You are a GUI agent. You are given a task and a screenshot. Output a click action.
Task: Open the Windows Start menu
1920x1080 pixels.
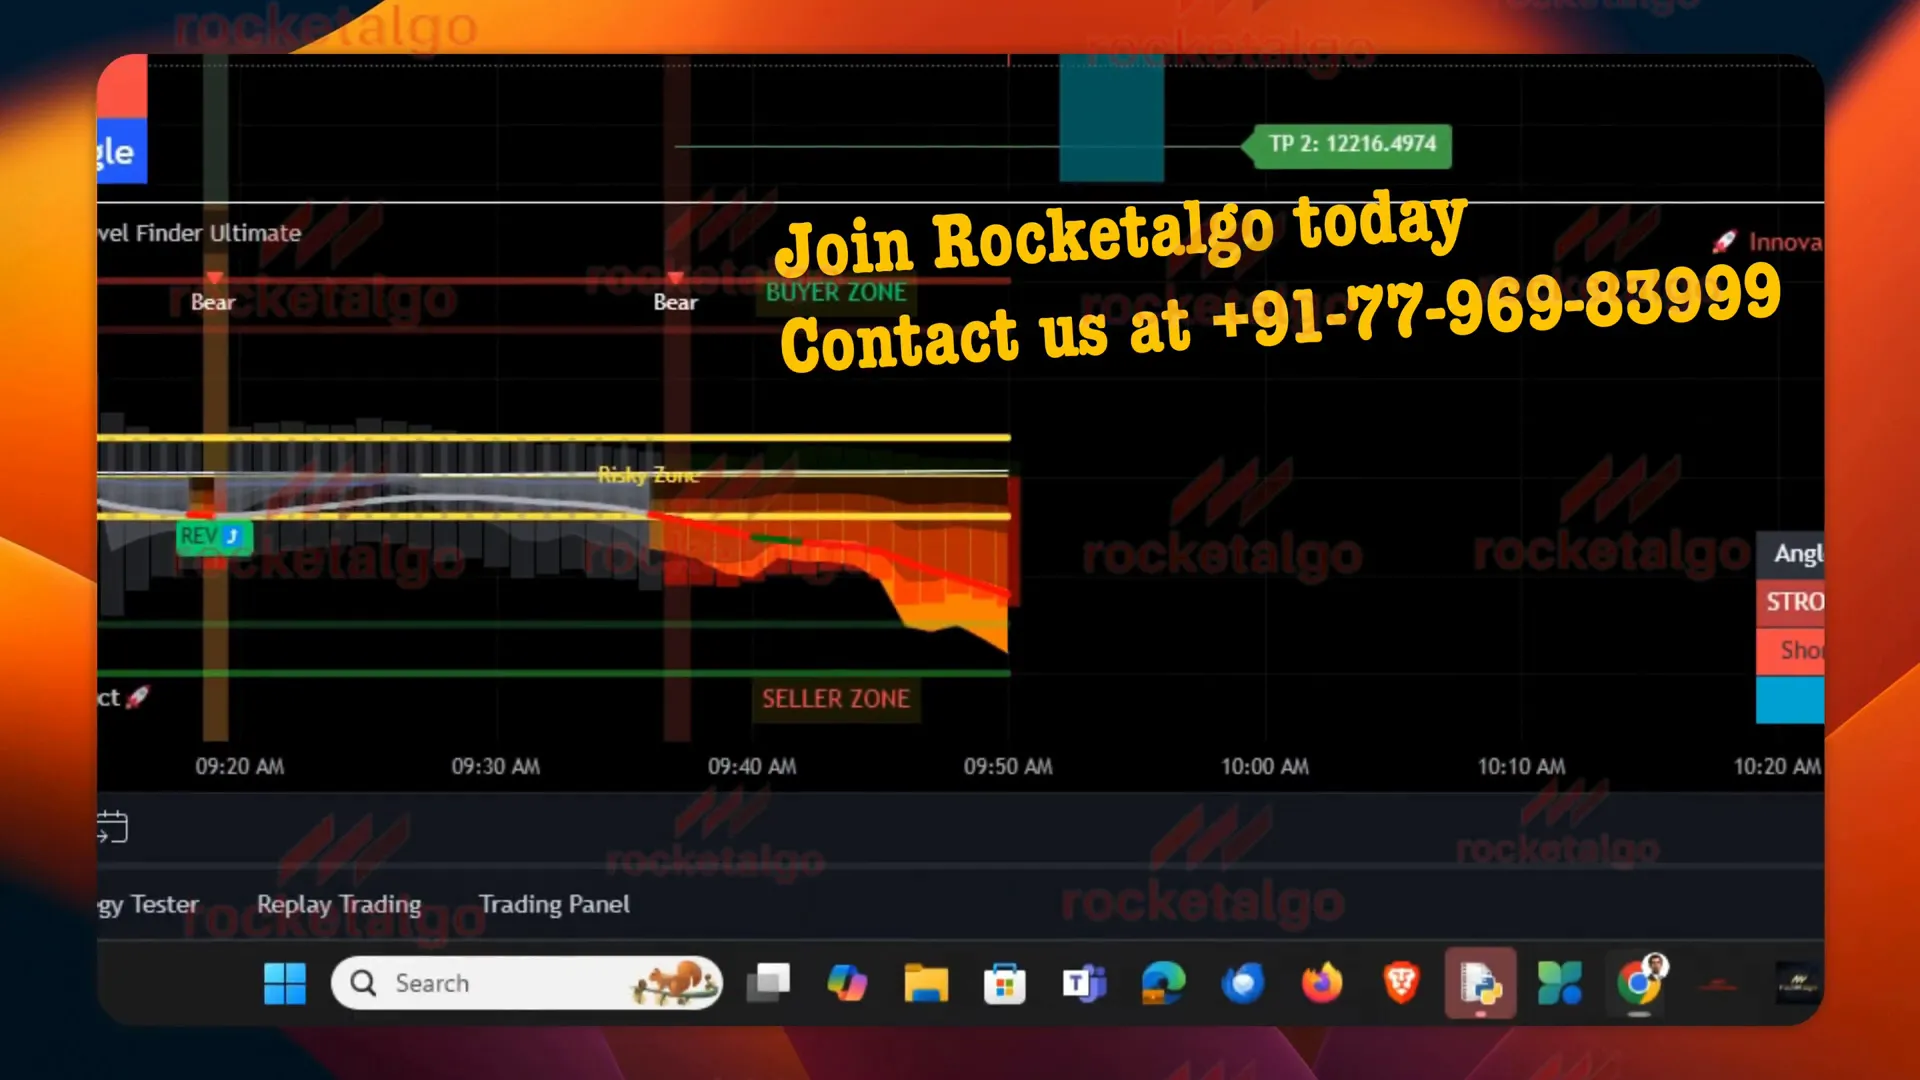point(285,984)
